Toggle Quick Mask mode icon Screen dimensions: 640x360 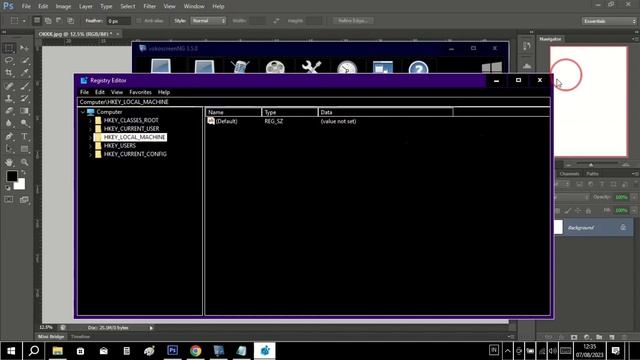pyautogui.click(x=9, y=200)
